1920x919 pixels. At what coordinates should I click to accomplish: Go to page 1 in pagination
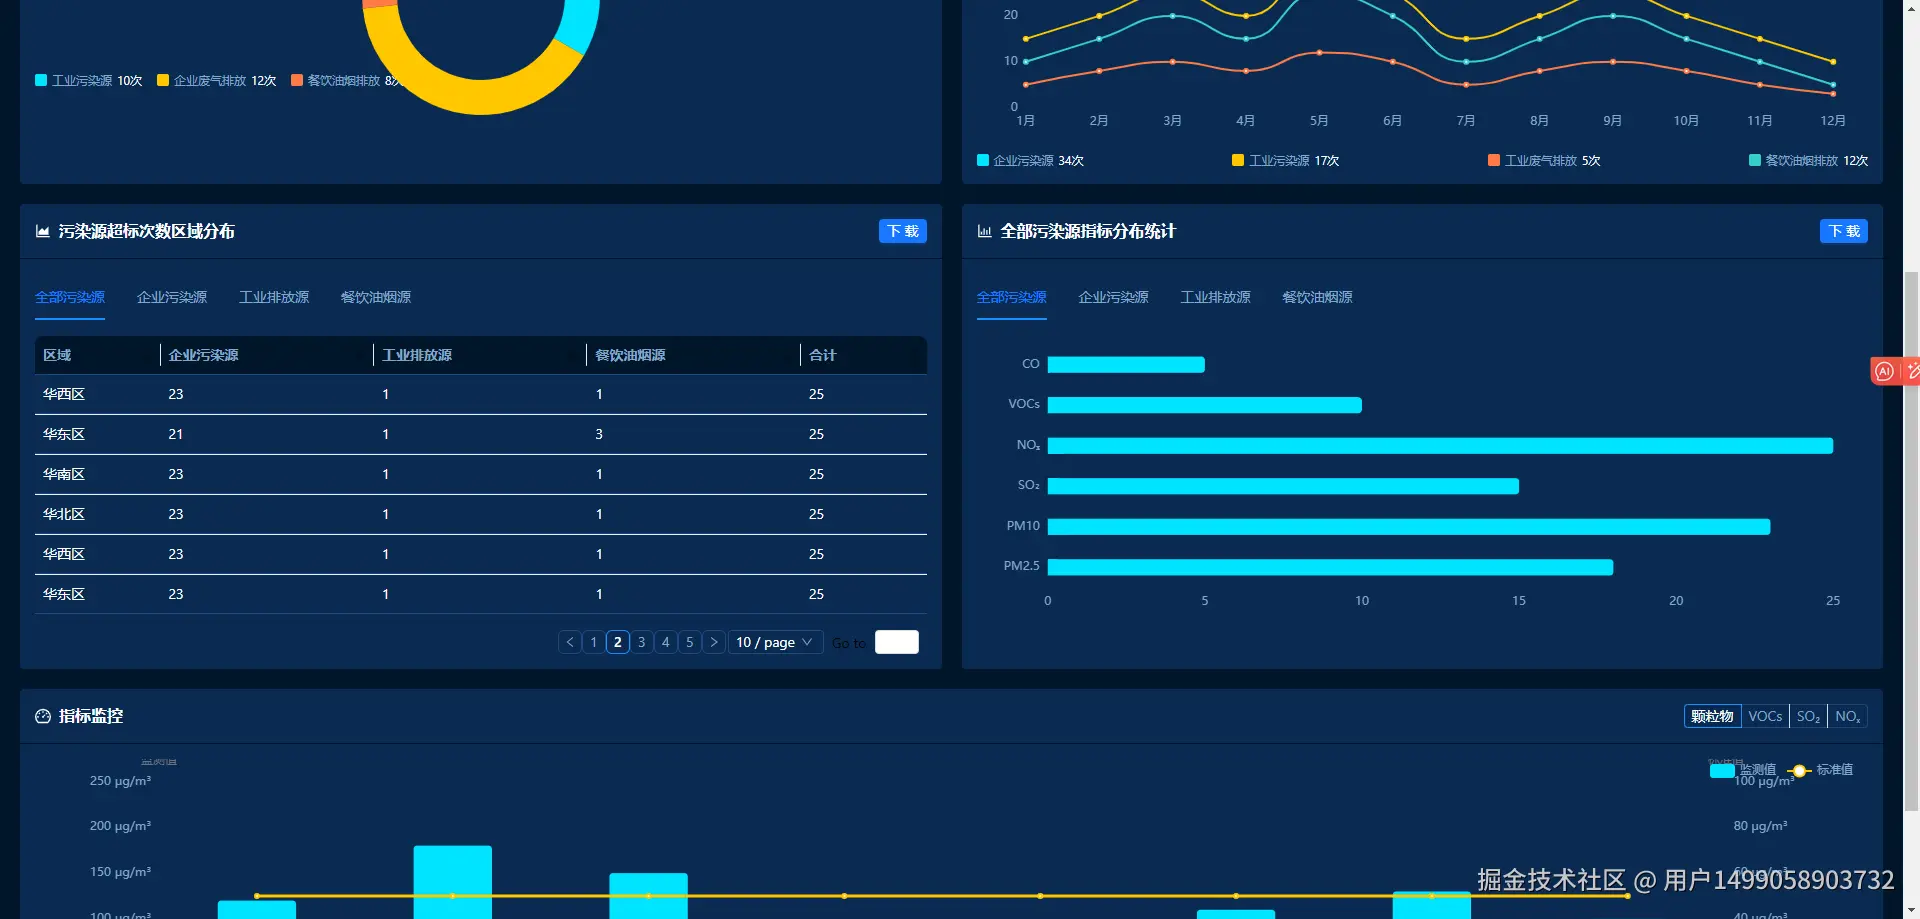594,642
